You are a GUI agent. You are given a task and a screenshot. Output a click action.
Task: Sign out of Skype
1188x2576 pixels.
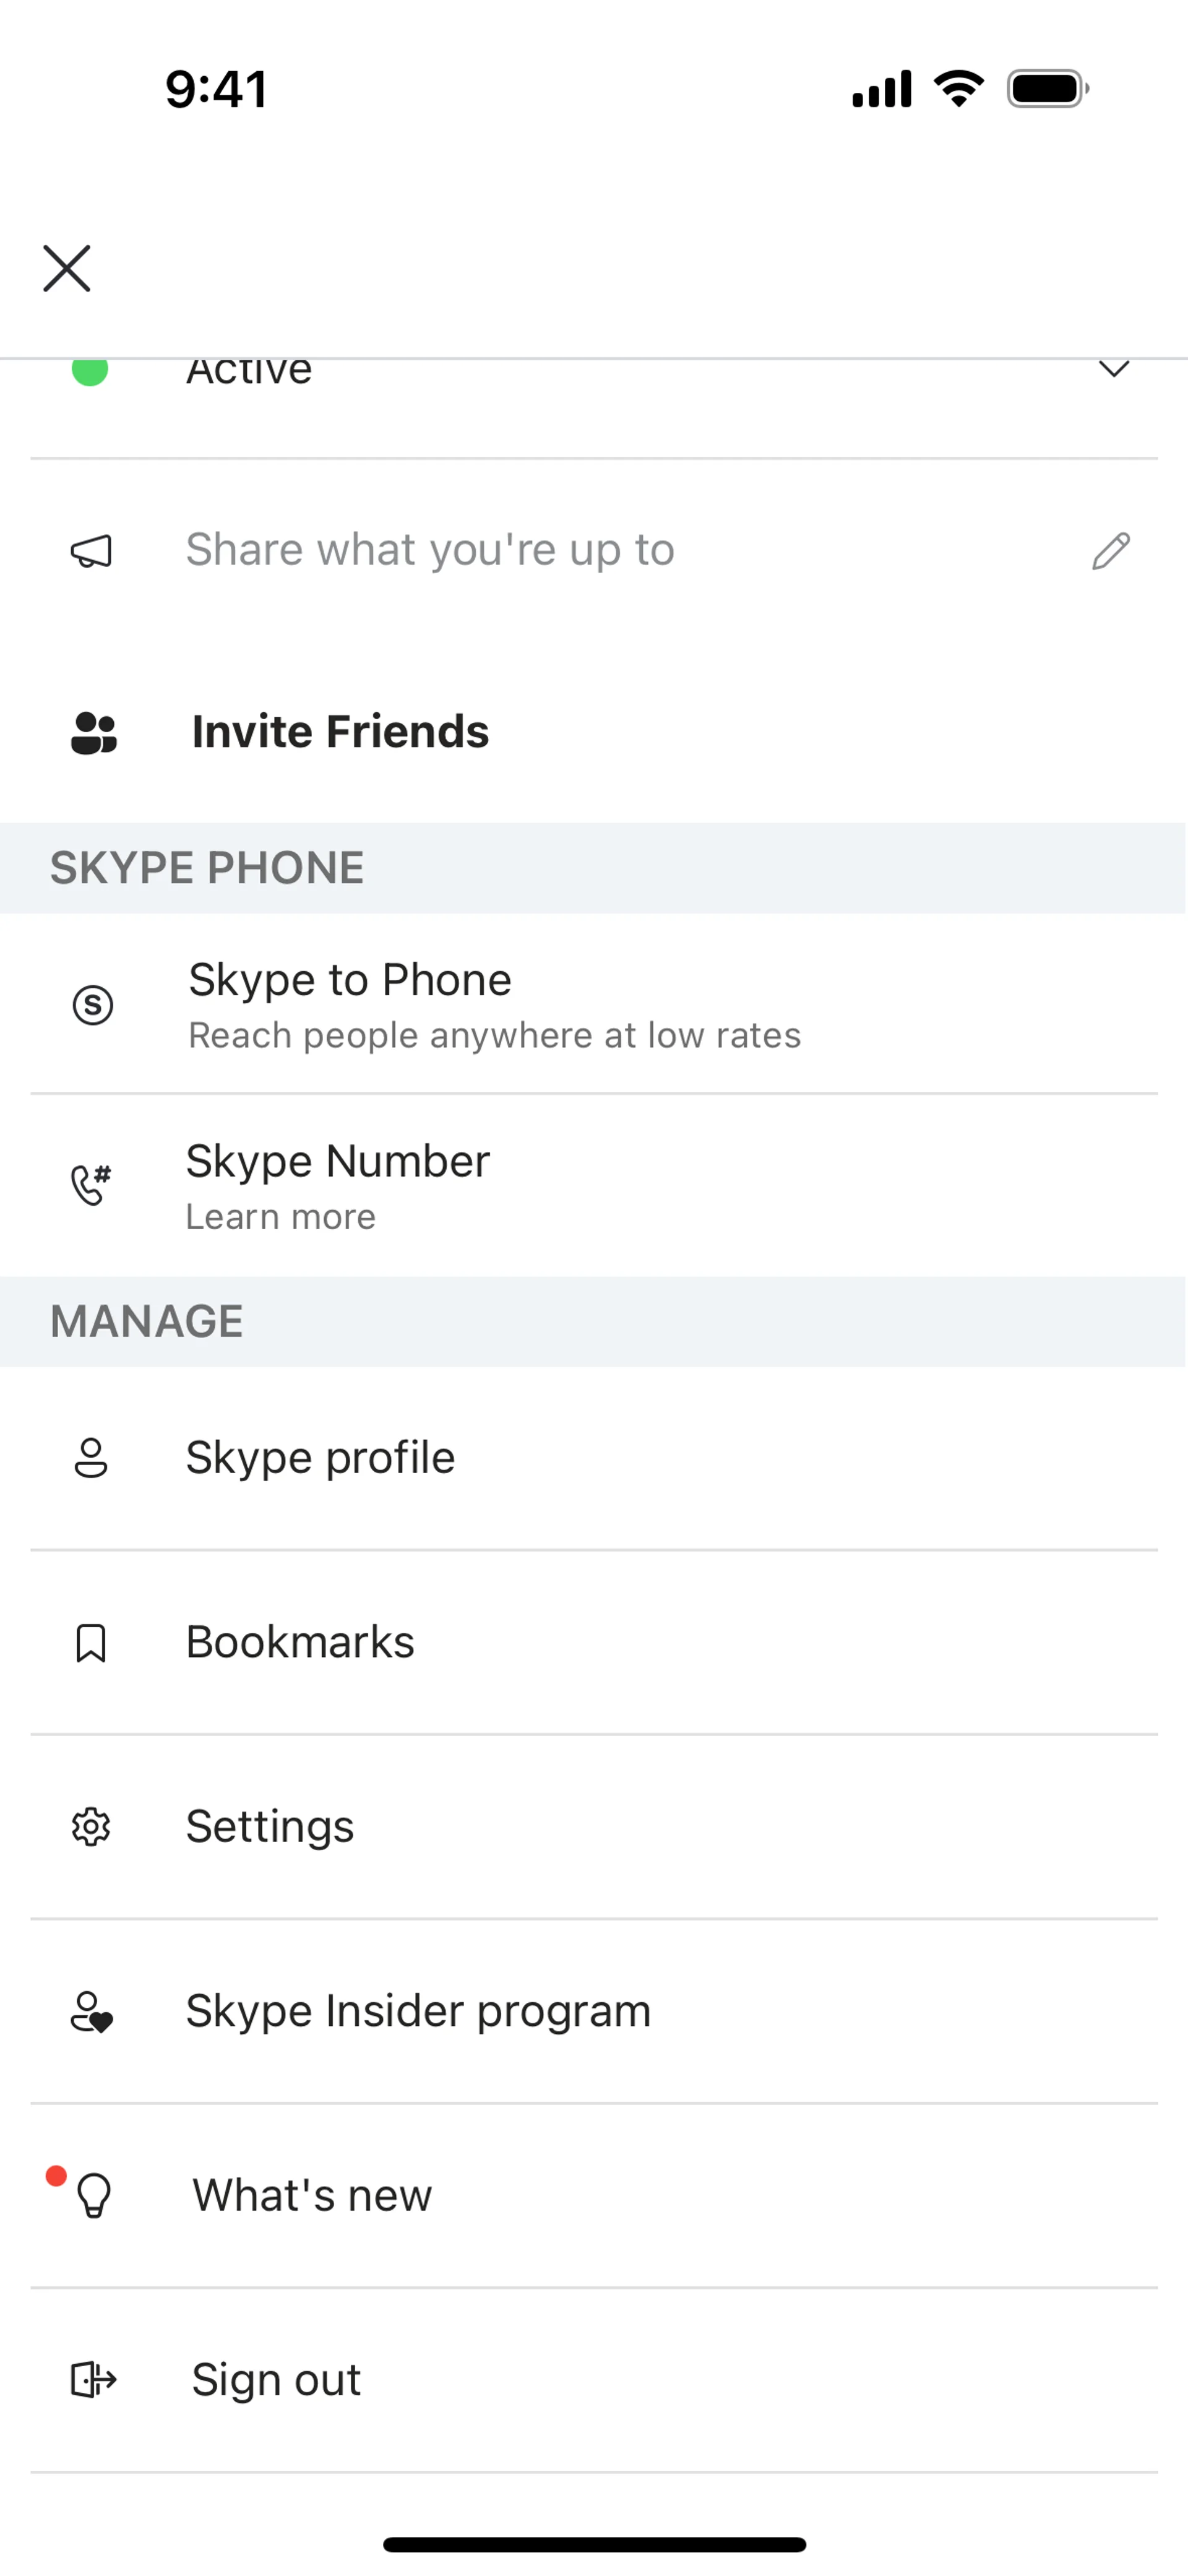276,2379
